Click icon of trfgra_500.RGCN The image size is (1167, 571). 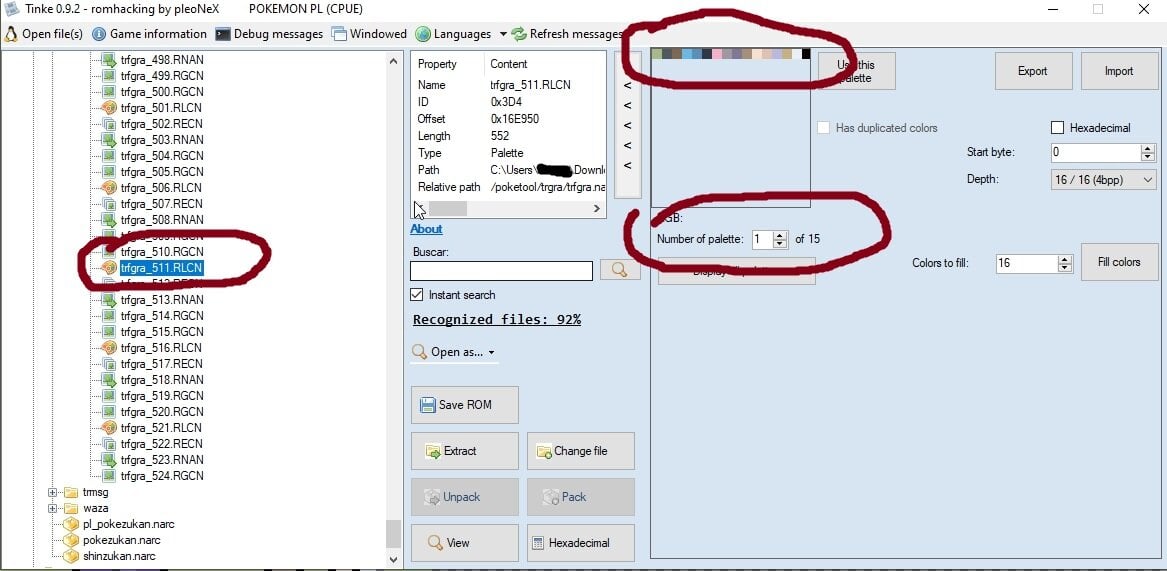(x=109, y=92)
